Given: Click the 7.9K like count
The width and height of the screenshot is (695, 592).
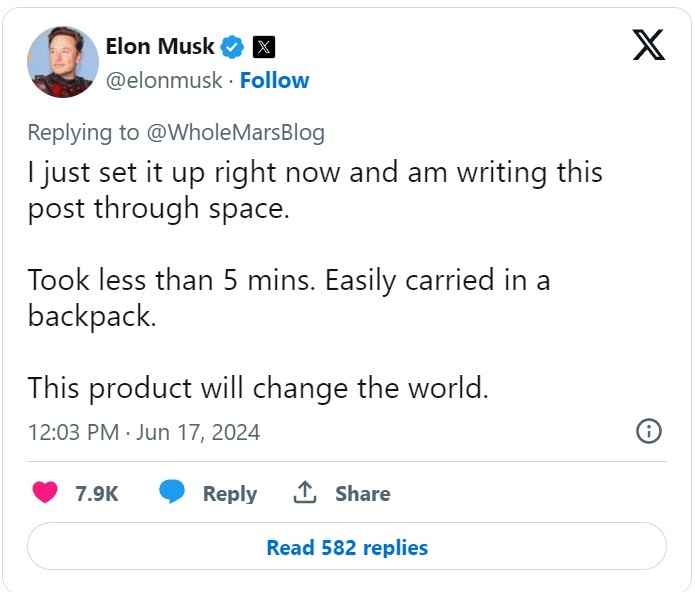Looking at the screenshot, I should (x=97, y=493).
